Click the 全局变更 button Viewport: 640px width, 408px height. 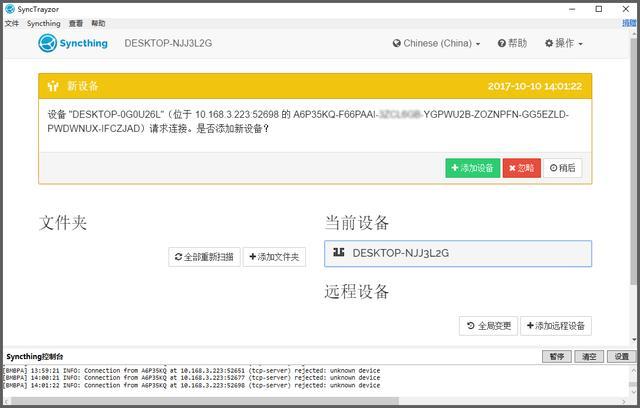pos(488,326)
